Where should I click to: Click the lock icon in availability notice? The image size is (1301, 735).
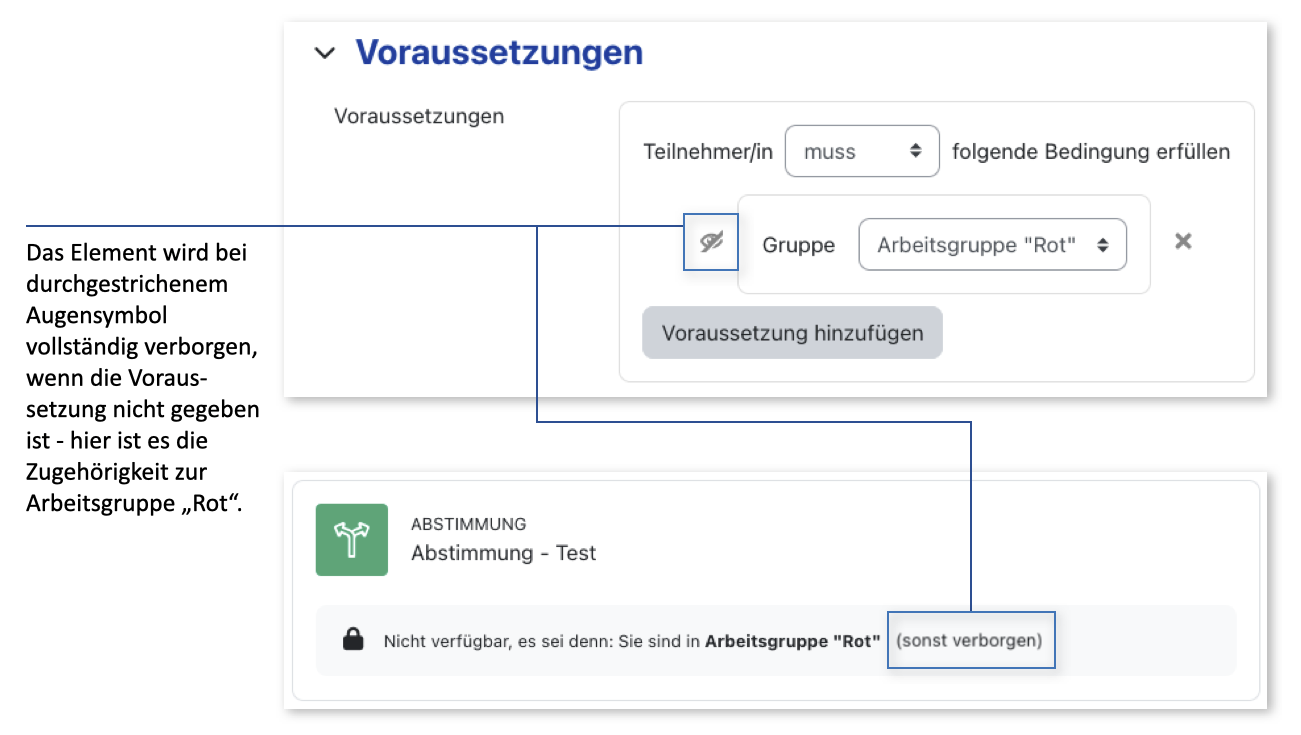coord(352,640)
